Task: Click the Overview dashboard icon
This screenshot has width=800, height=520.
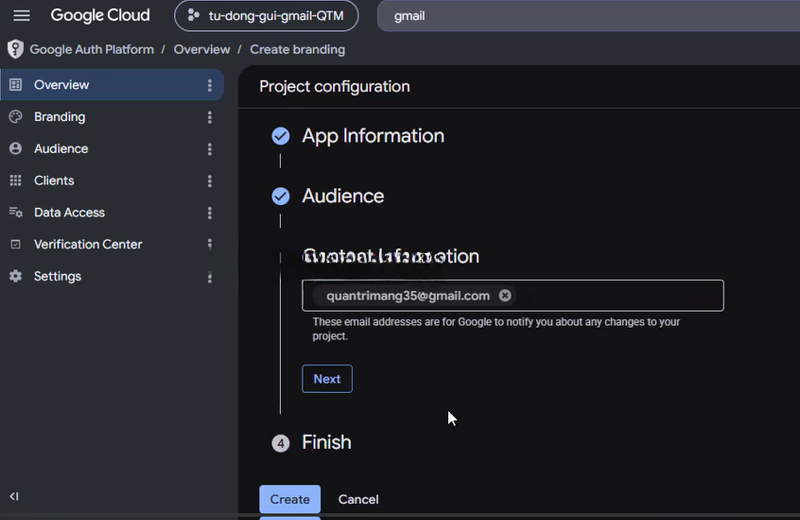Action: (16, 85)
